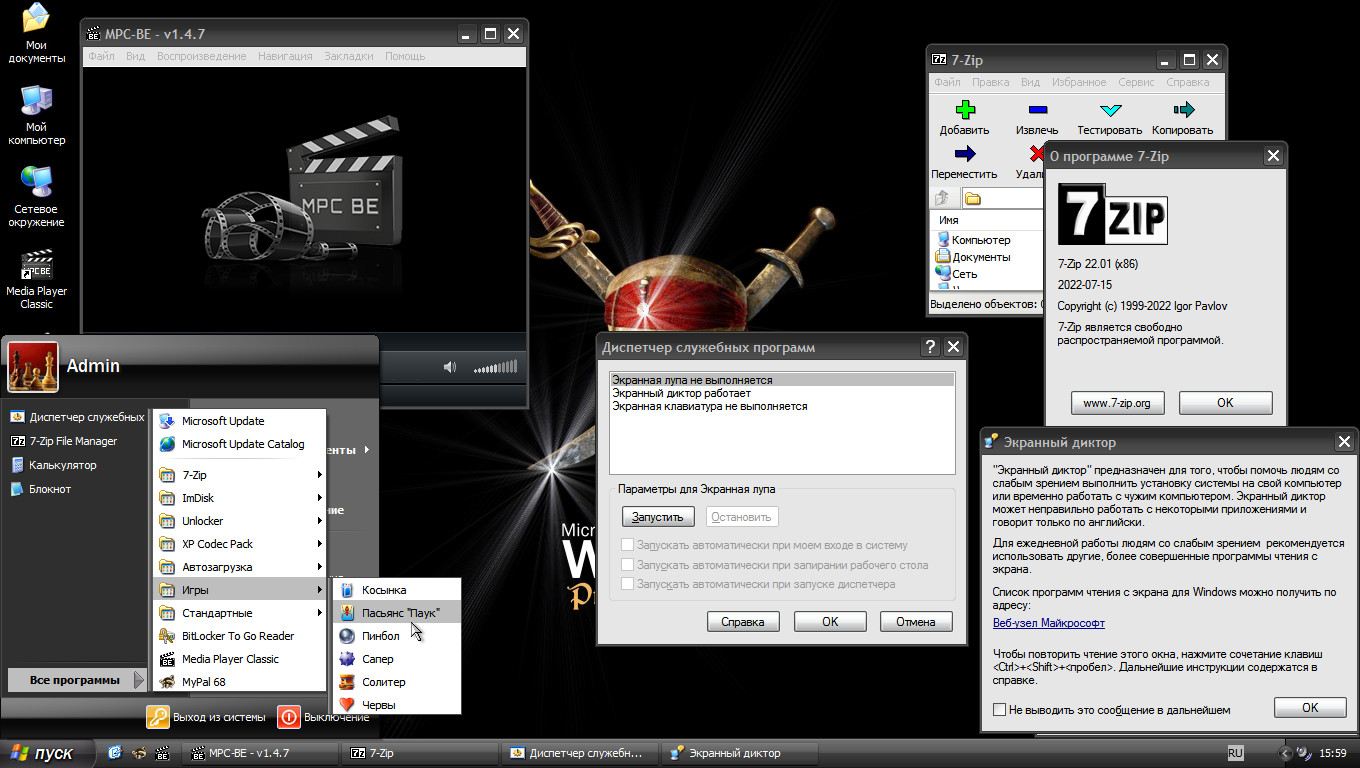
Task: Open MyPal 68 browser entry
Action: [241, 682]
